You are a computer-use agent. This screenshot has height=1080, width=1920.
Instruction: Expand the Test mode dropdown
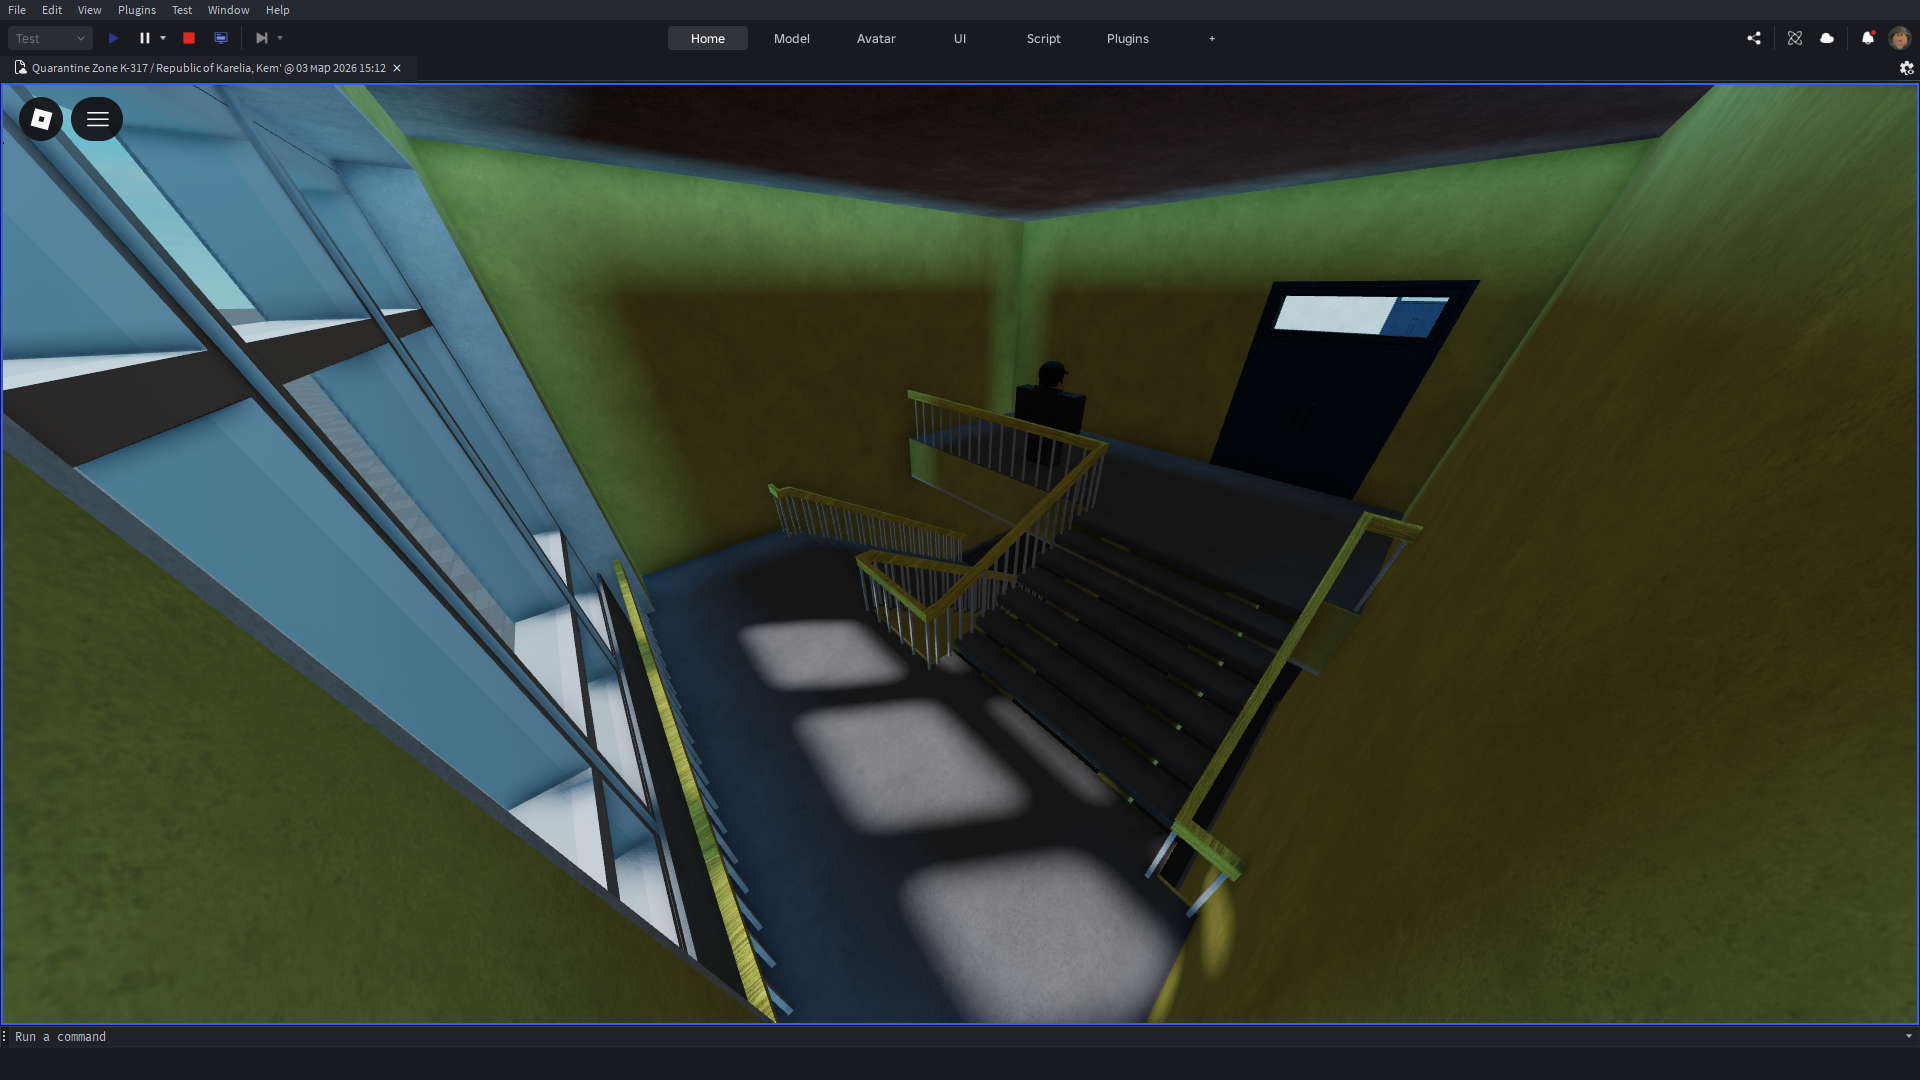point(50,38)
